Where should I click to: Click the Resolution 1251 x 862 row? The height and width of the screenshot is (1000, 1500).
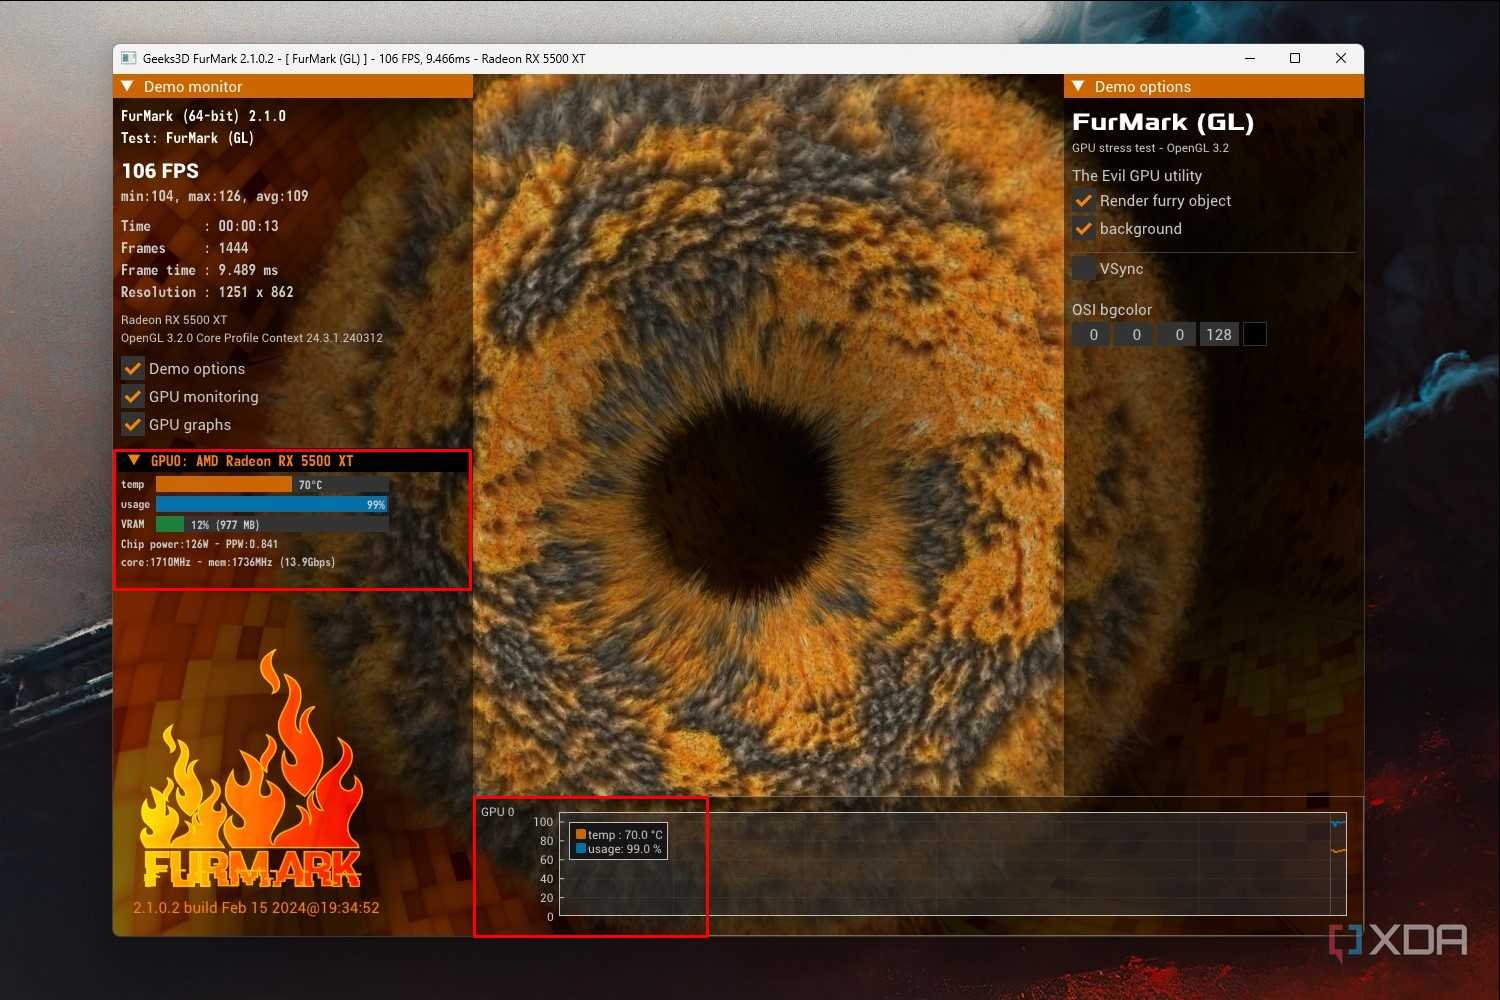coord(207,292)
